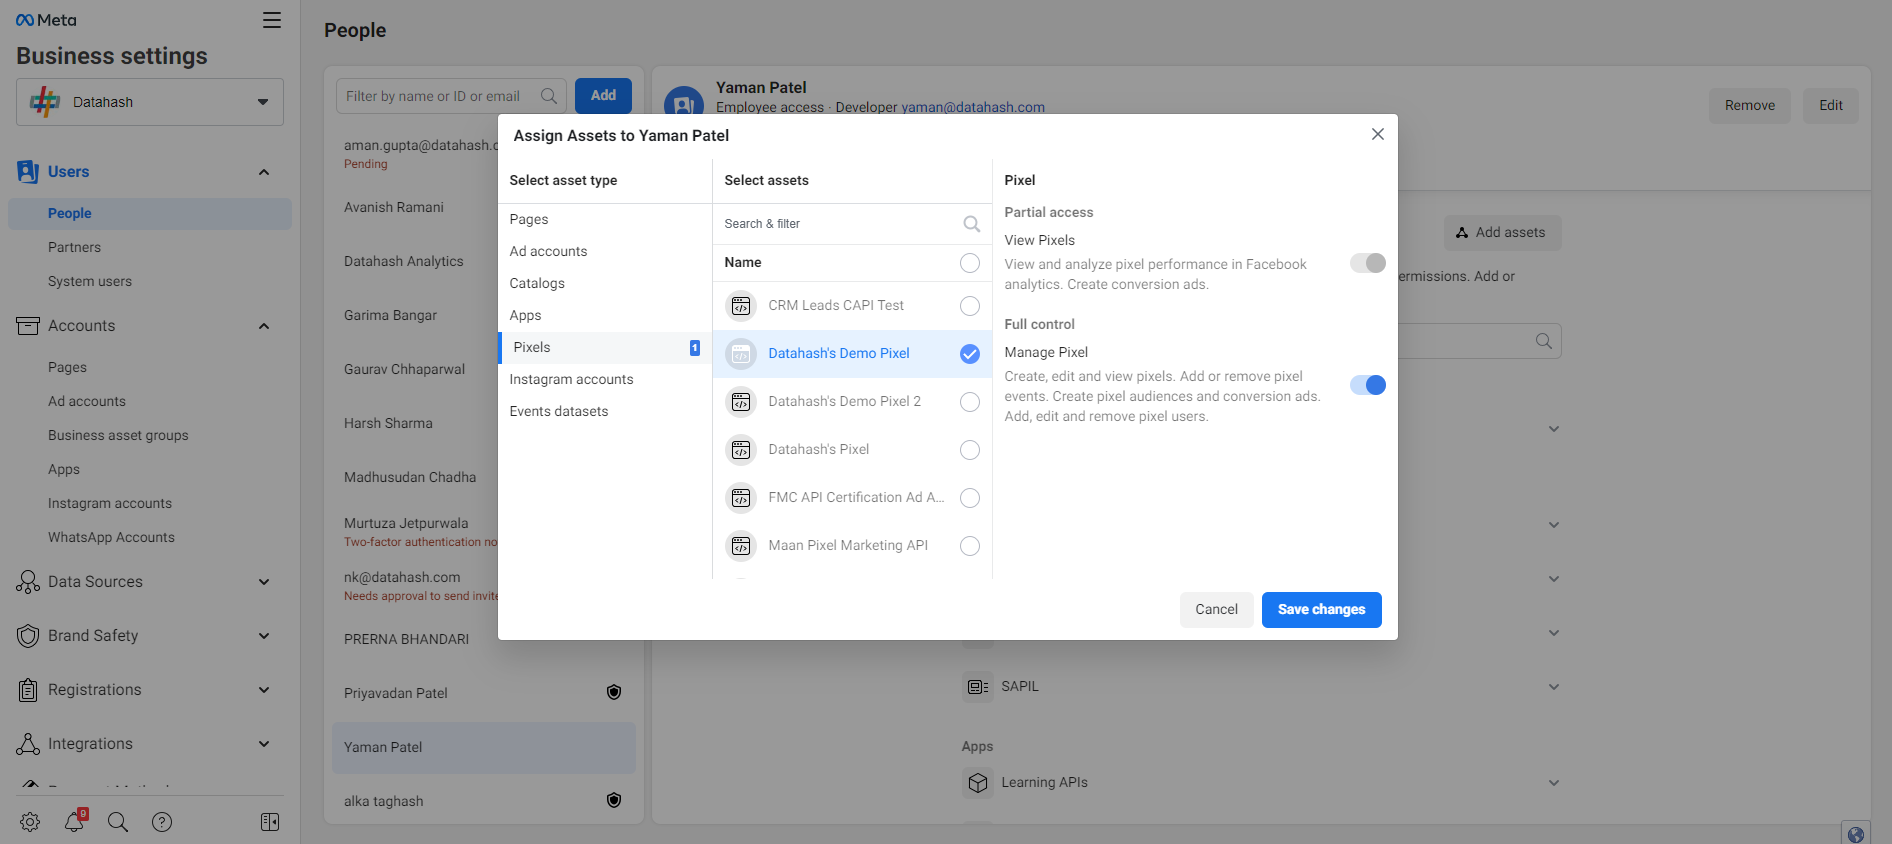Click the Brand Safety shield icon
1892x844 pixels.
pyautogui.click(x=28, y=636)
